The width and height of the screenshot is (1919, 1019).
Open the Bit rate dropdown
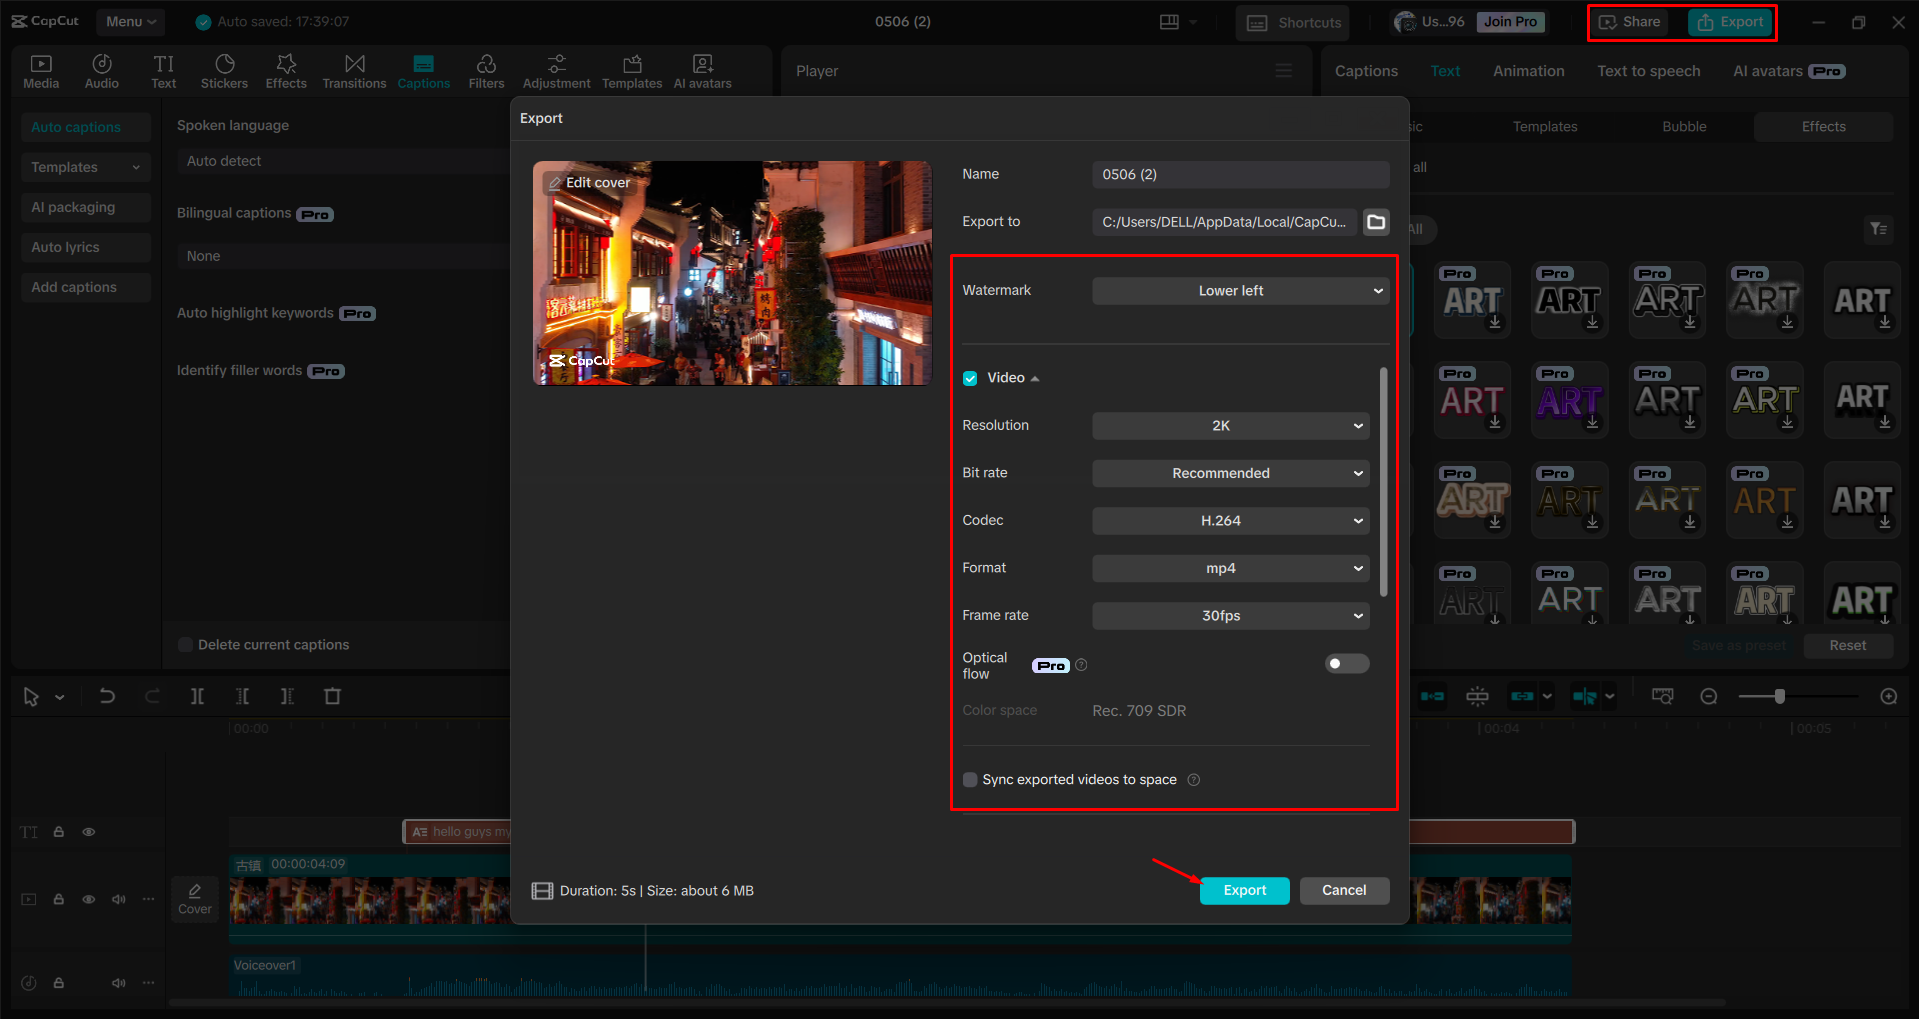click(1230, 473)
